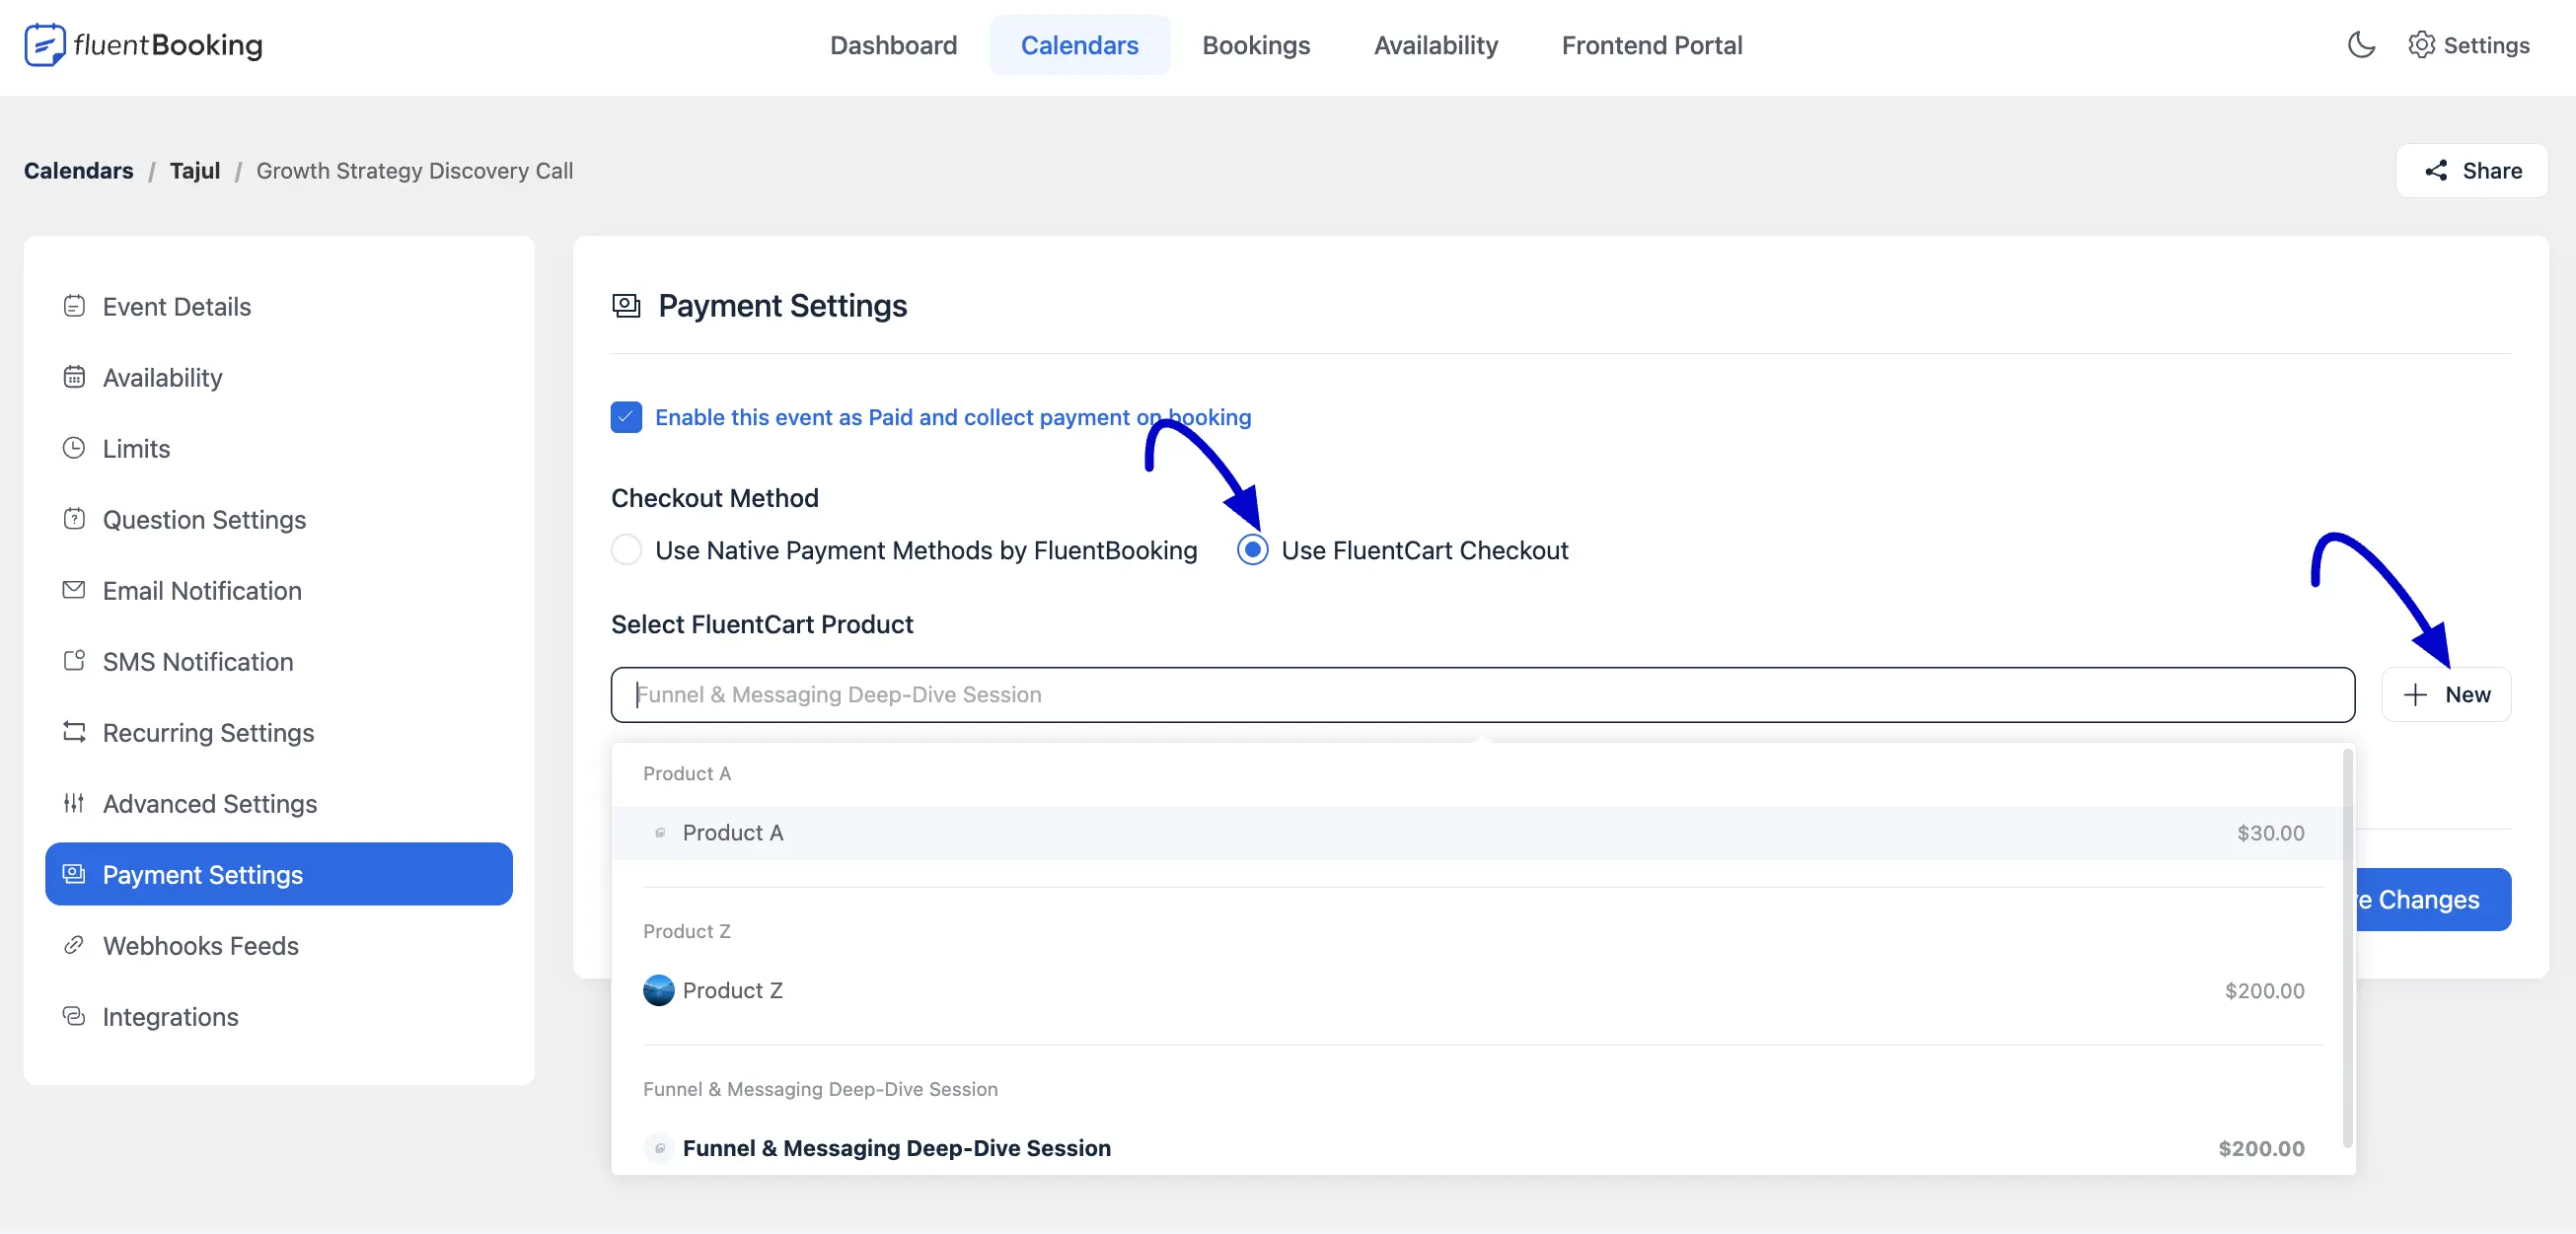Go to Tajul breadcrumb link

[195, 171]
